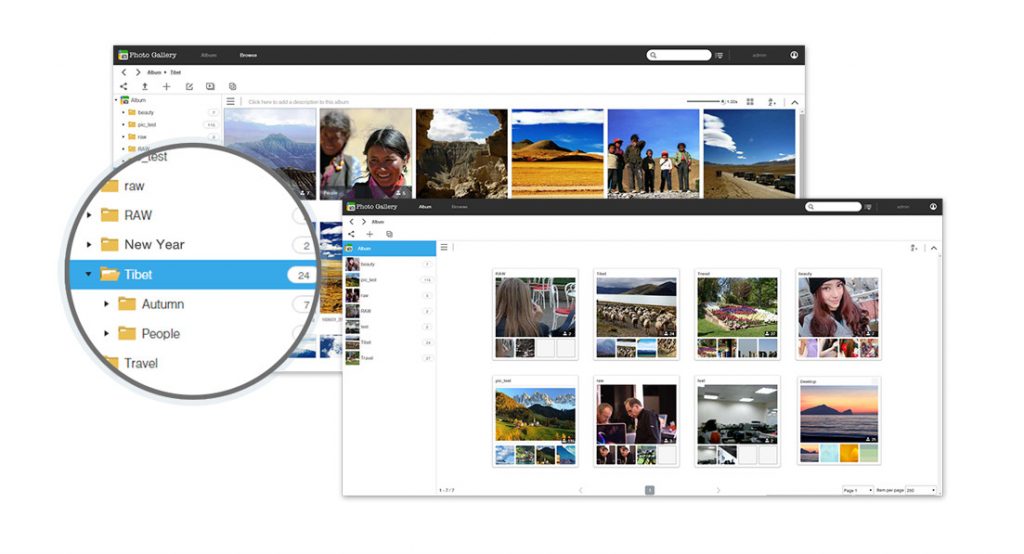Open the Page 1 dropdown
1024x554 pixels.
[x=857, y=490]
